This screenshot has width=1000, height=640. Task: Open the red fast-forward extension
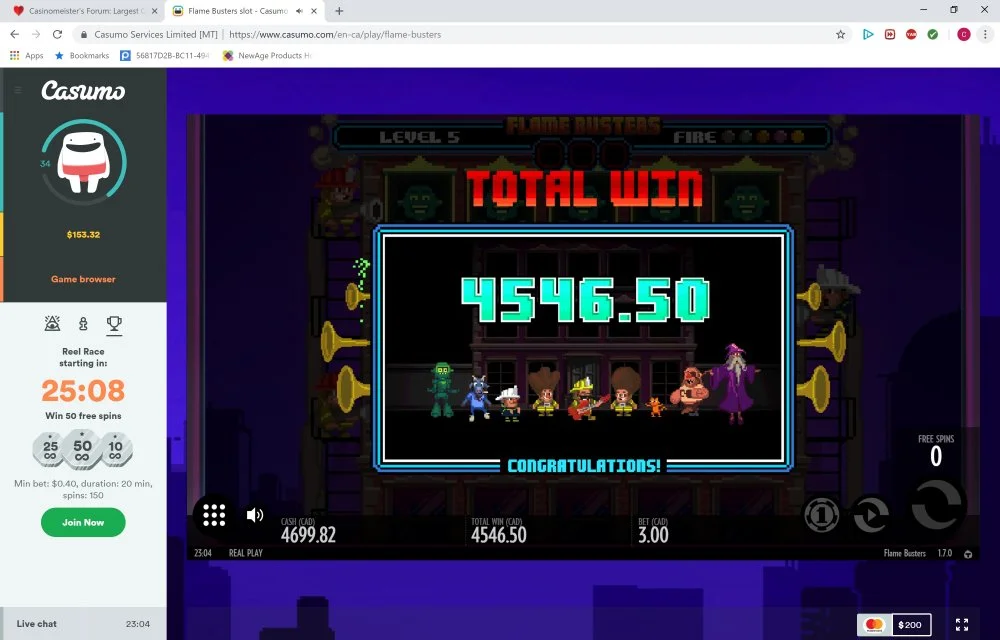[890, 34]
